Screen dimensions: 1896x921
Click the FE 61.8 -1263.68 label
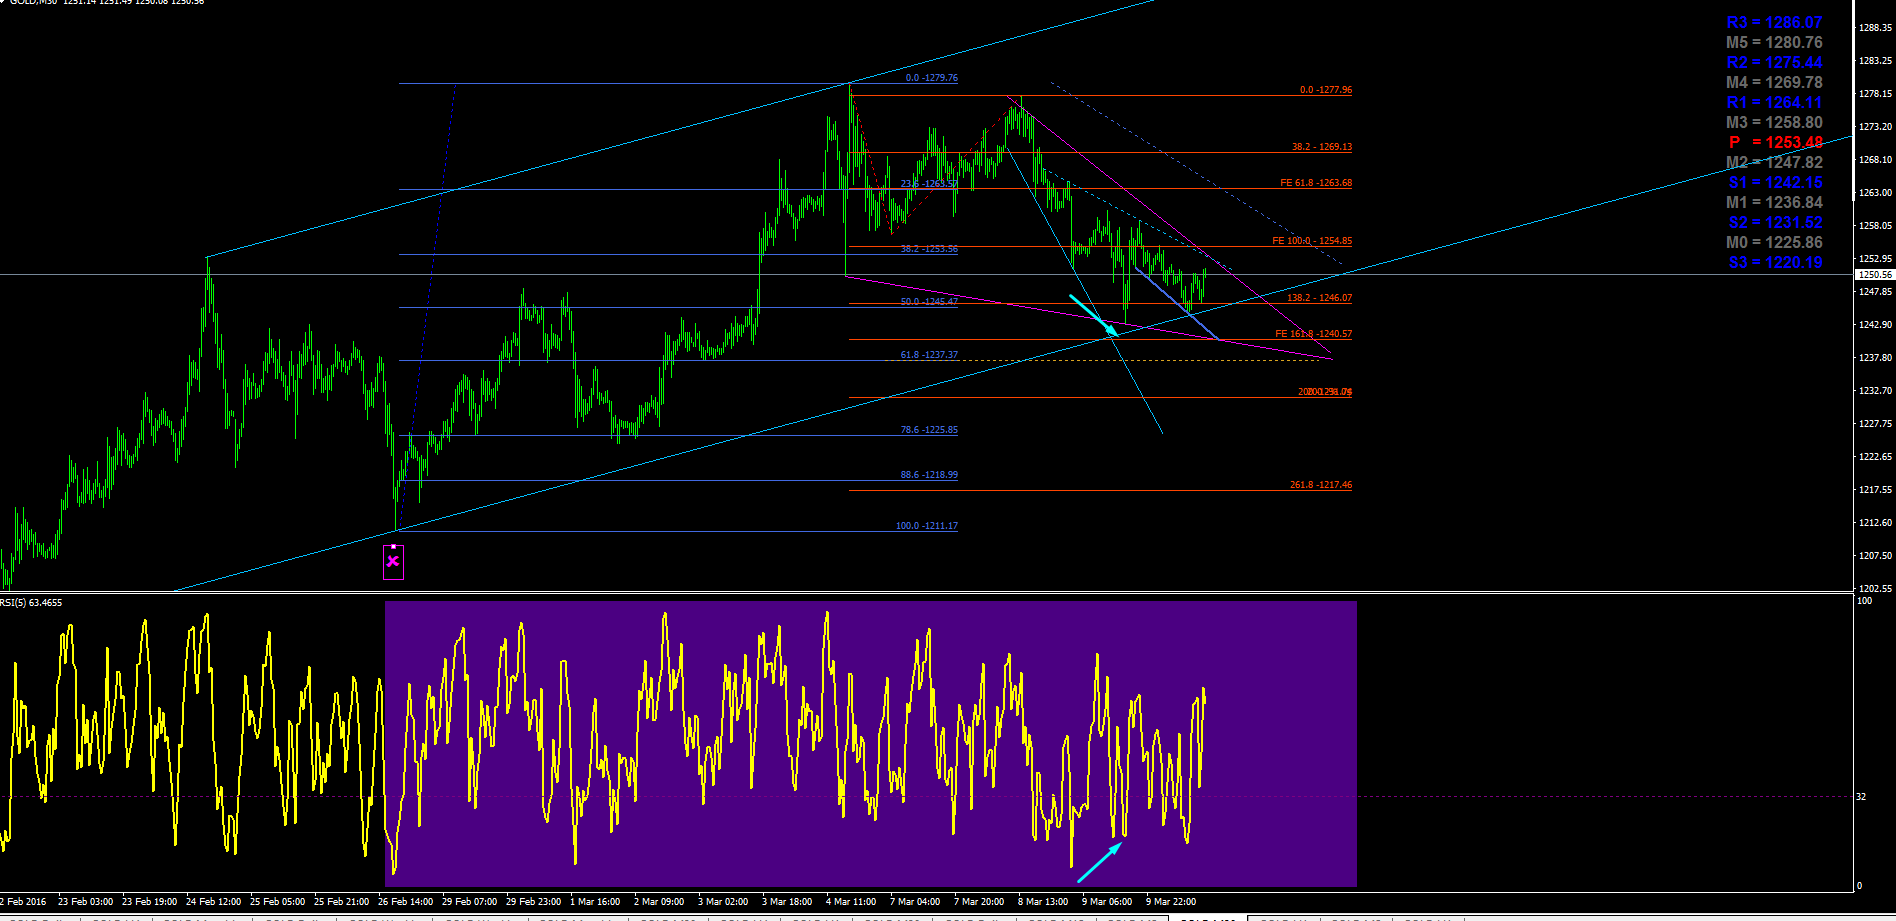click(1316, 183)
